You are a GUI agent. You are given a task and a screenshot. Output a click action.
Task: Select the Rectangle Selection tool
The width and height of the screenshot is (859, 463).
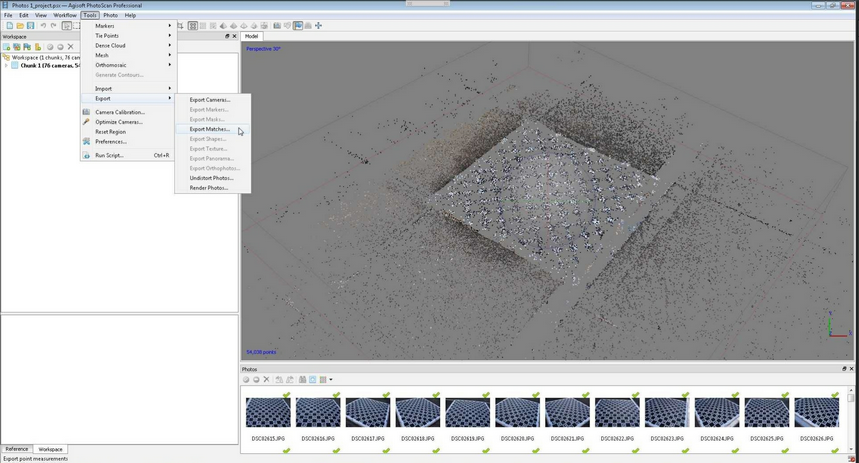[x=77, y=26]
